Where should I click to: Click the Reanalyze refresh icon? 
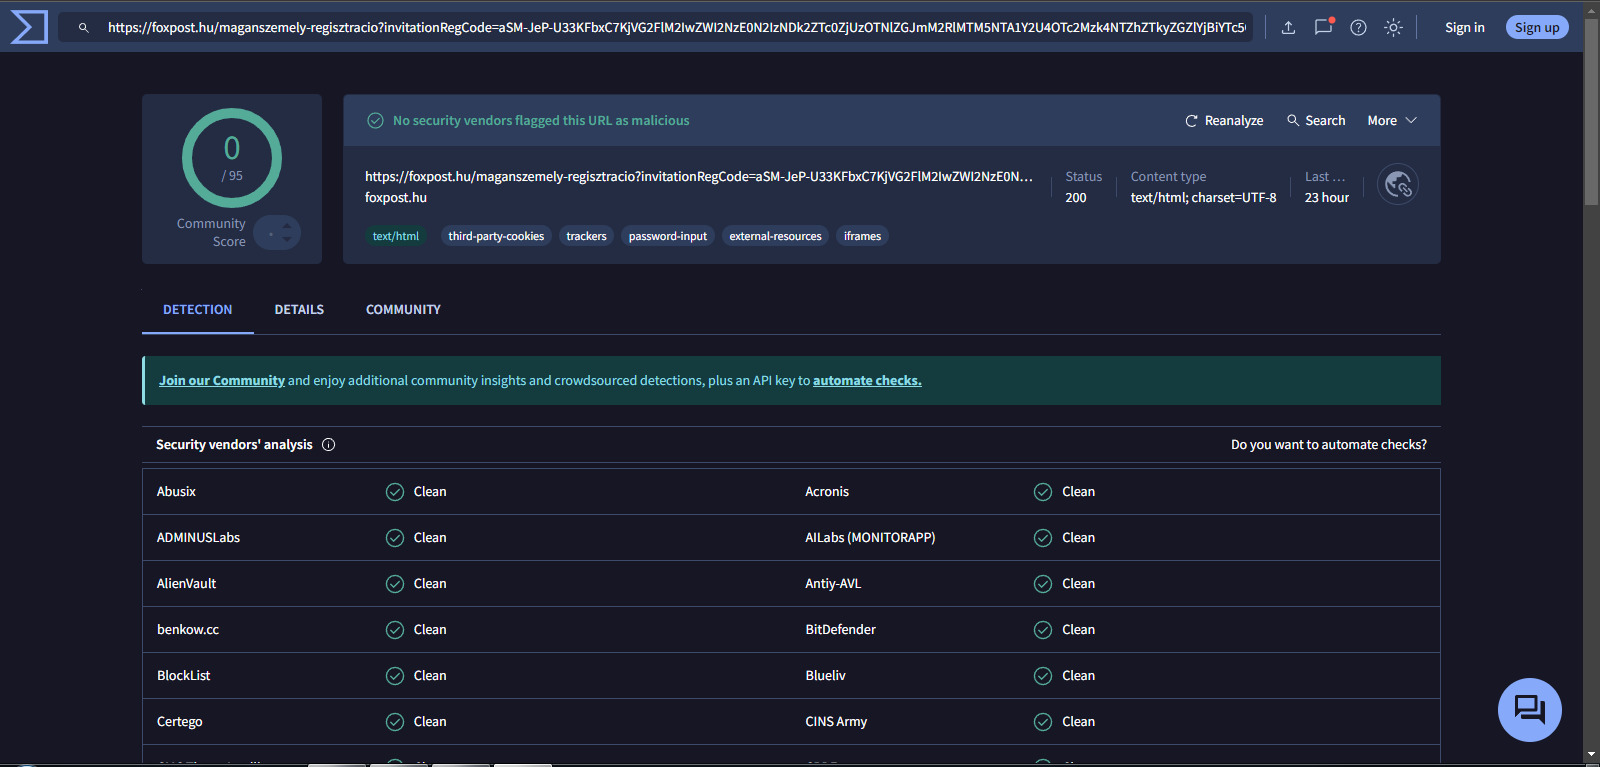pos(1191,121)
